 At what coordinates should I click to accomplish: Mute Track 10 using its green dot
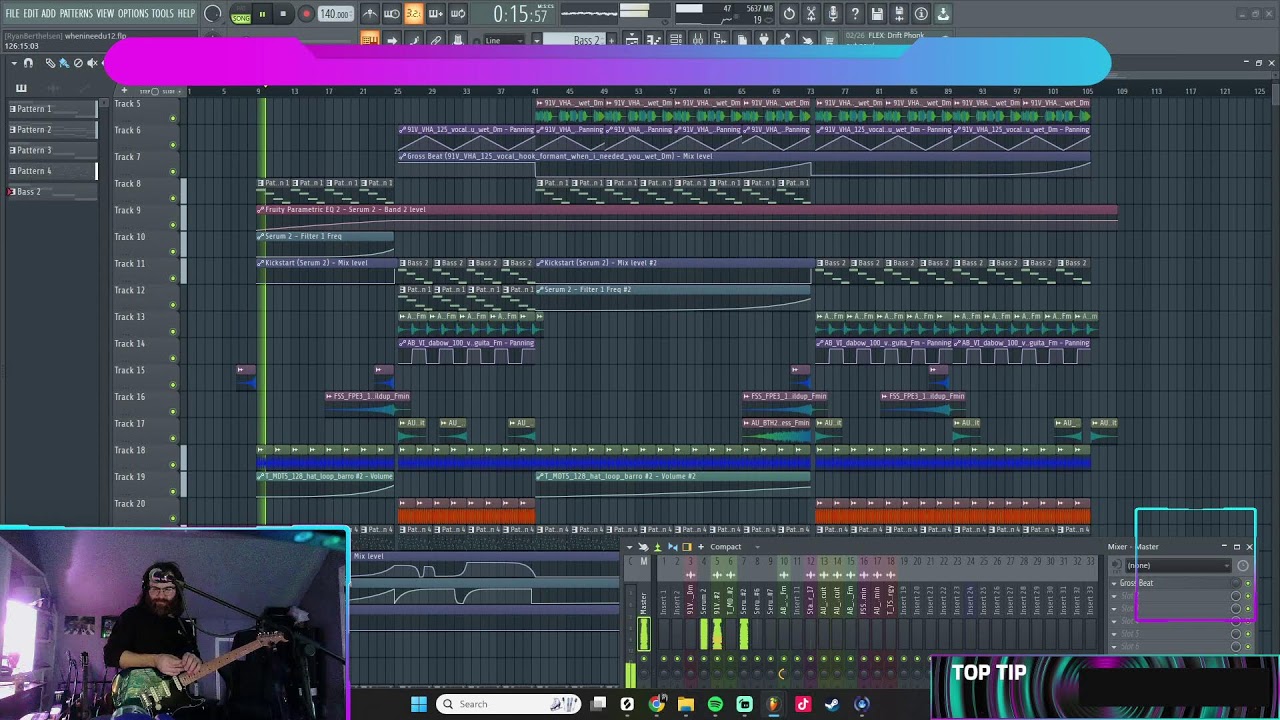173,252
